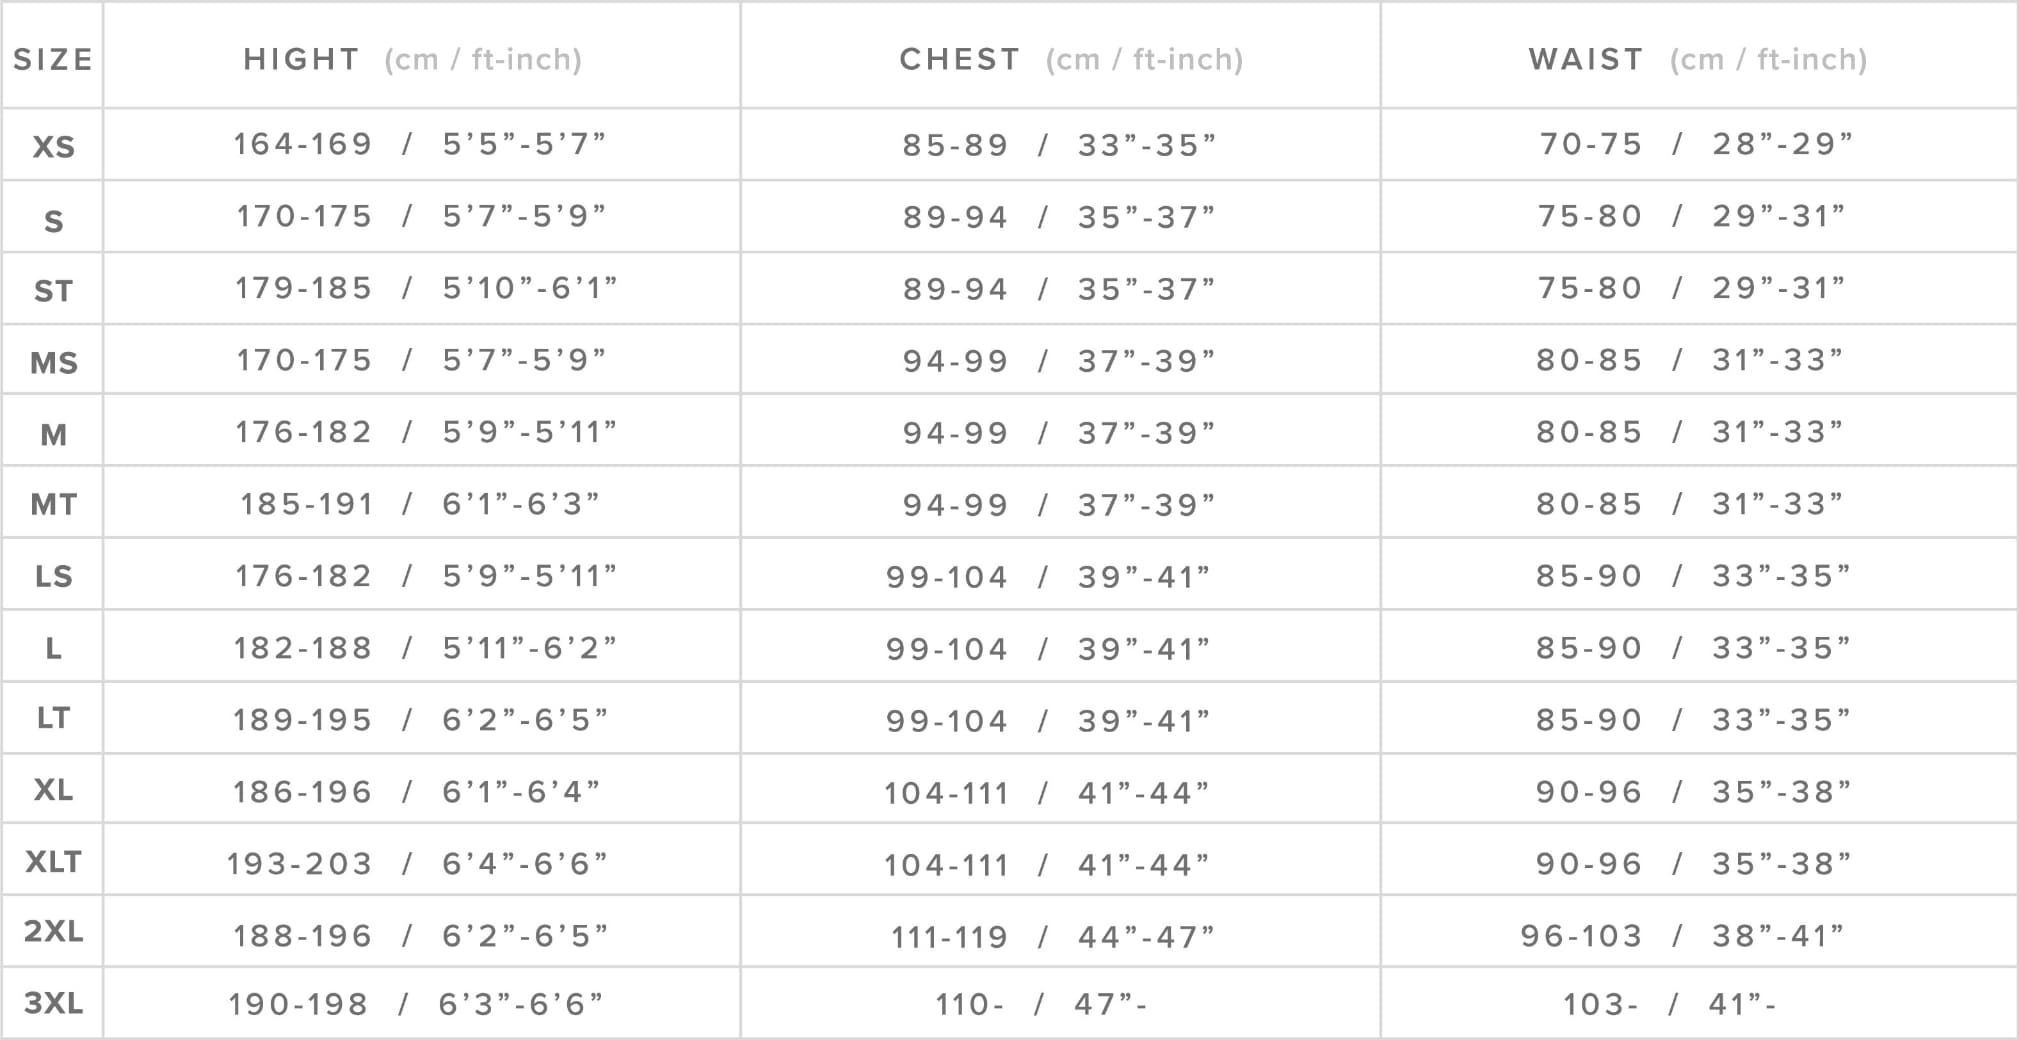The height and width of the screenshot is (1040, 2019).
Task: Click the LS size label
Action: [x=53, y=576]
